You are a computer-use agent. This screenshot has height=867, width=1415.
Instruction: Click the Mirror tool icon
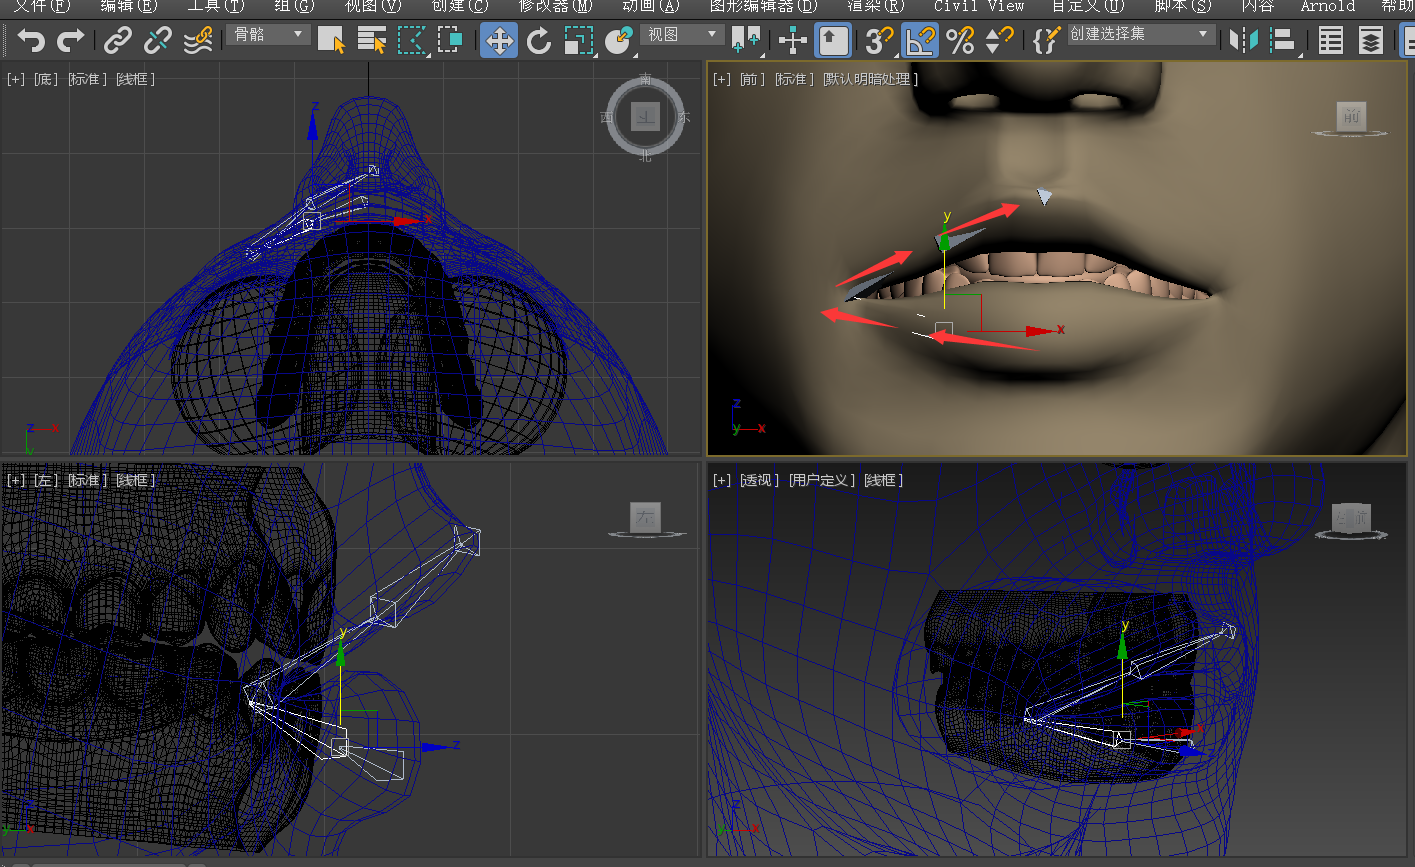tap(1244, 41)
